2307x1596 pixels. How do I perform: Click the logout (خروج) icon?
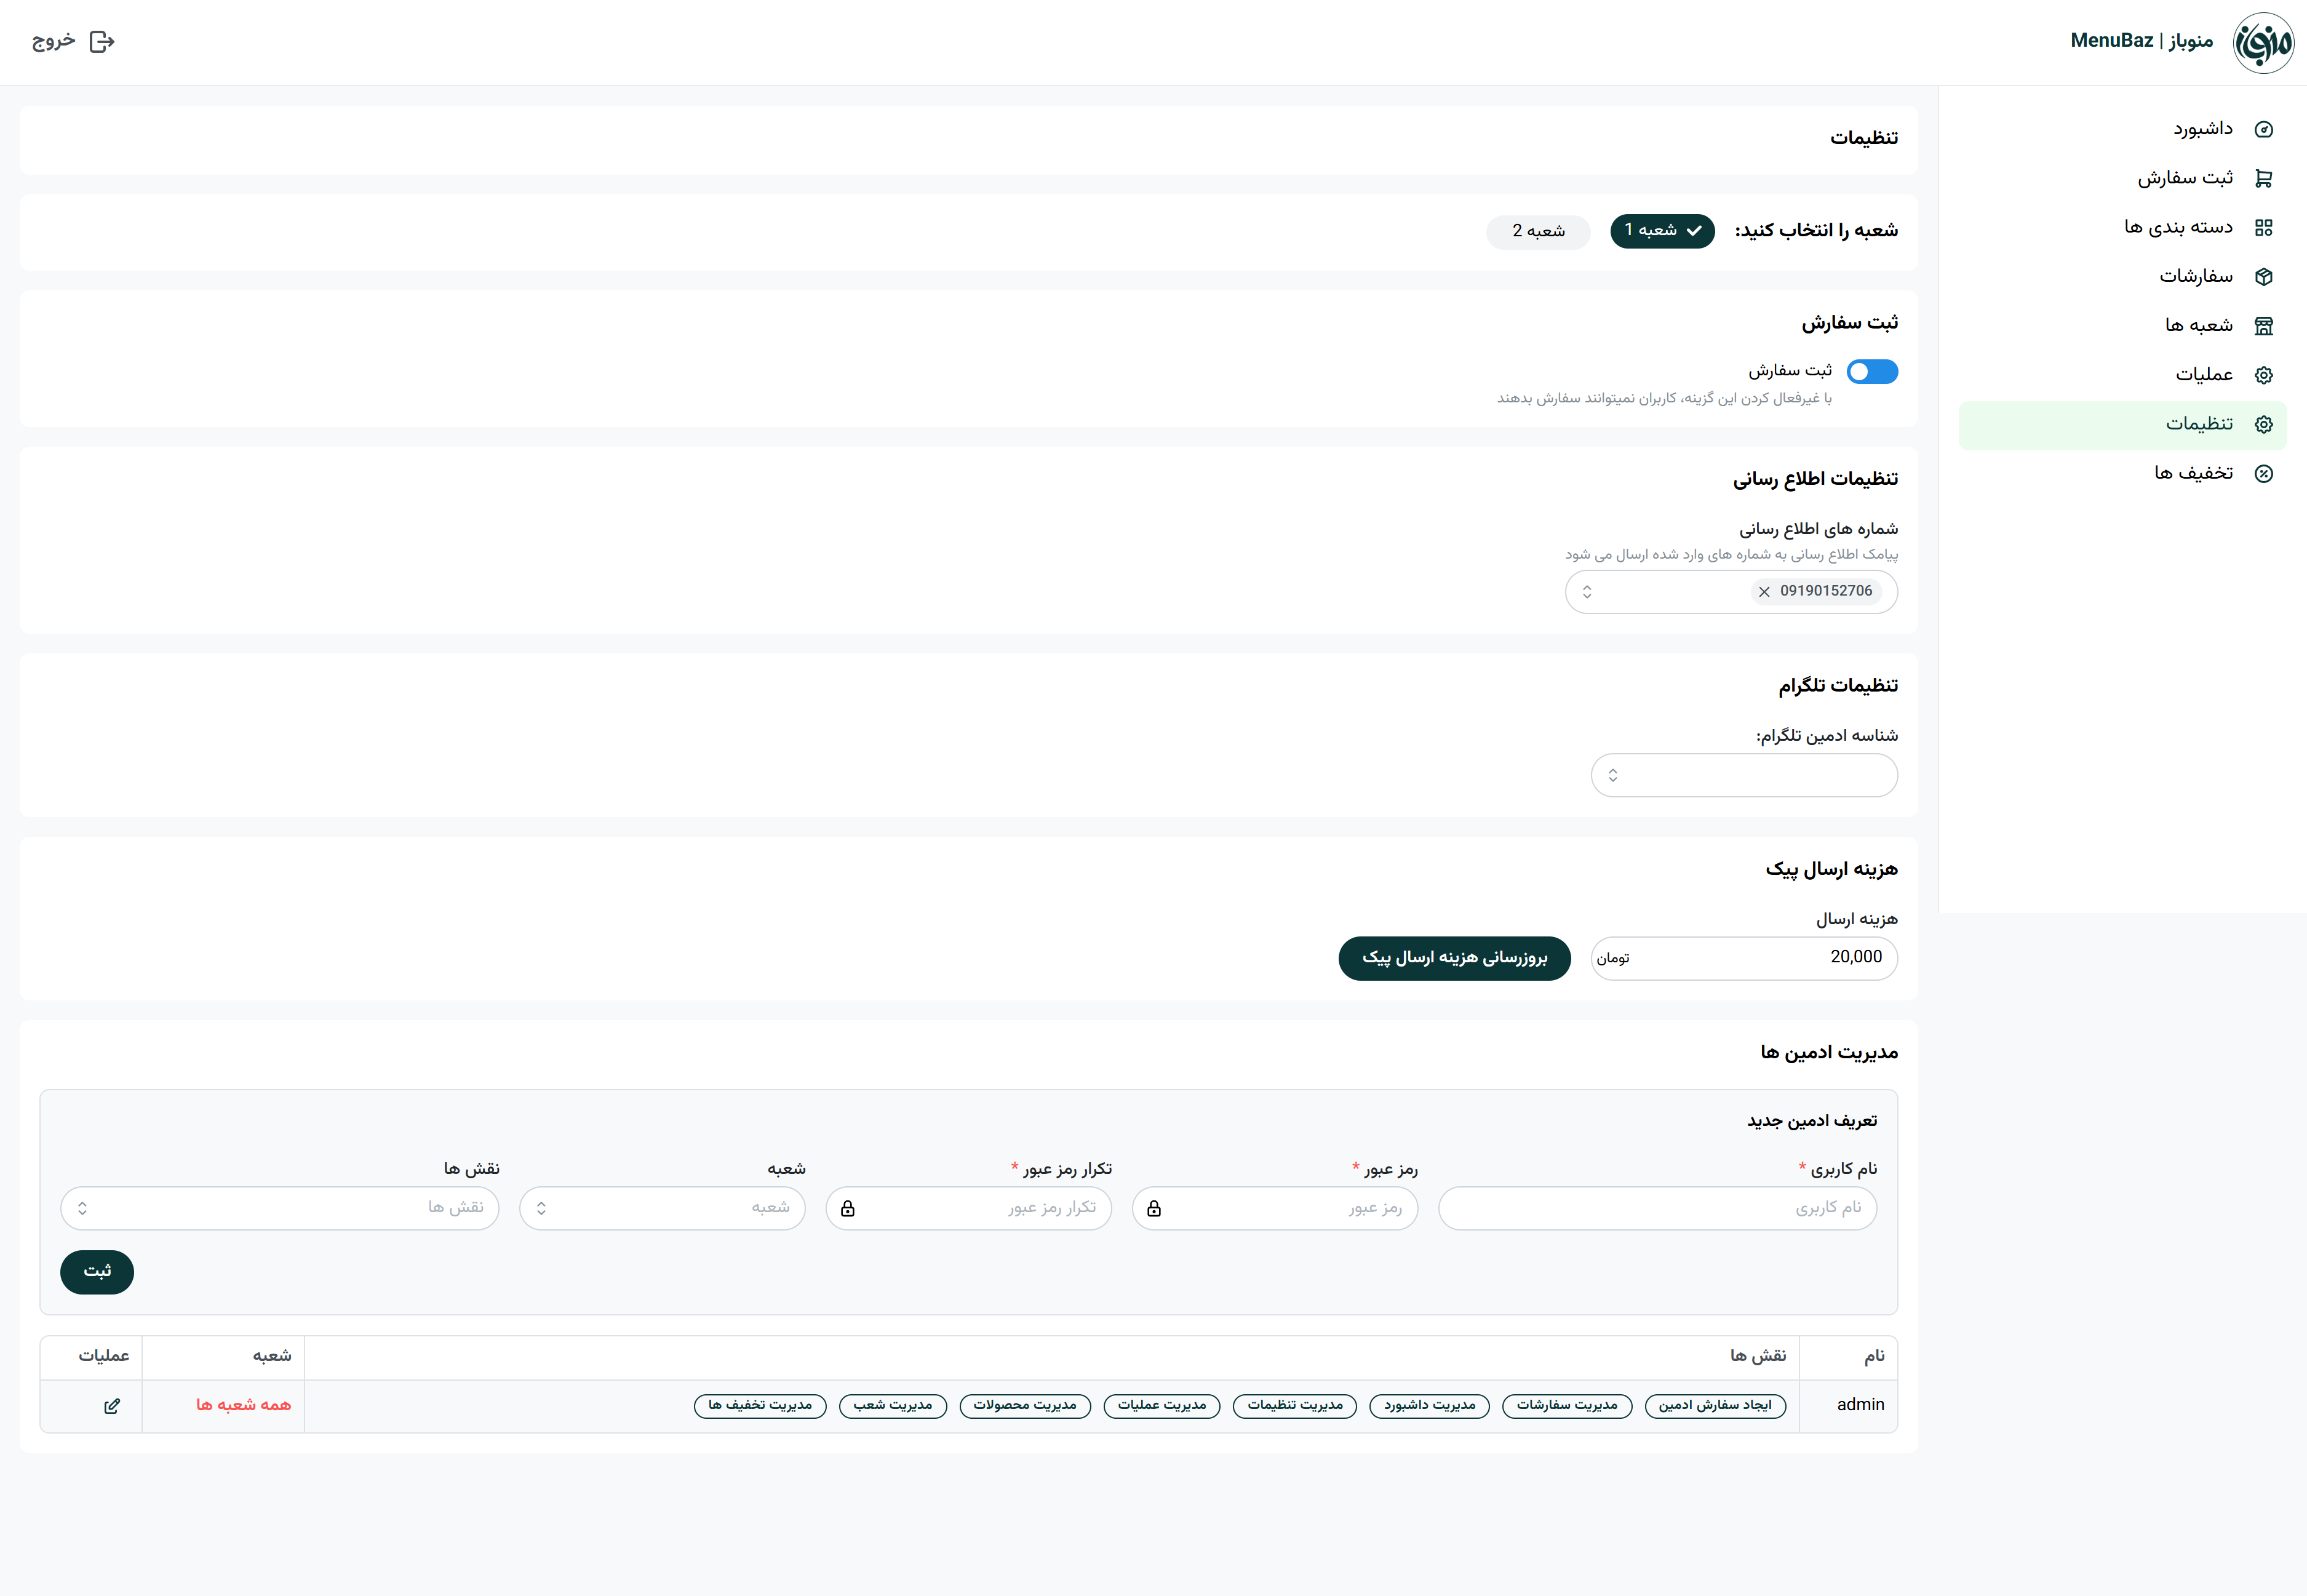[x=102, y=41]
